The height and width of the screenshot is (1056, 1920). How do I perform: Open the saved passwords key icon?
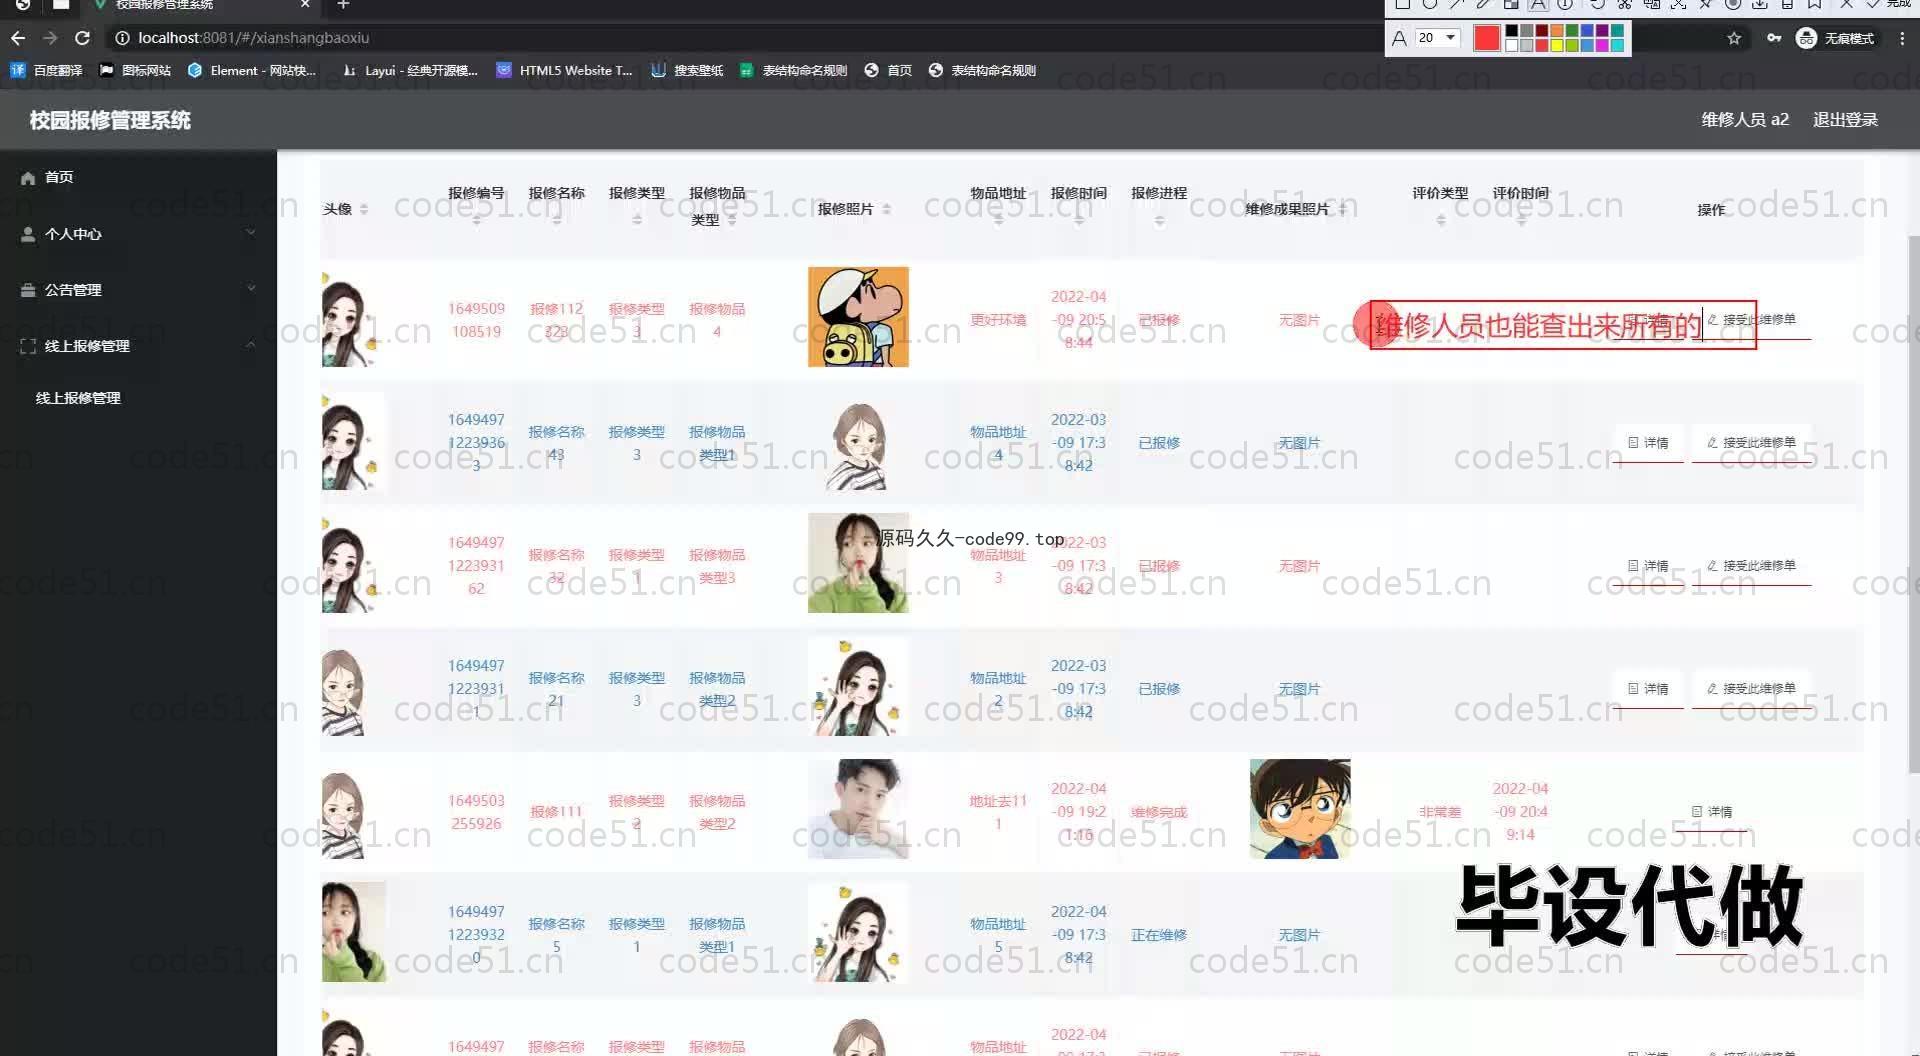point(1773,38)
